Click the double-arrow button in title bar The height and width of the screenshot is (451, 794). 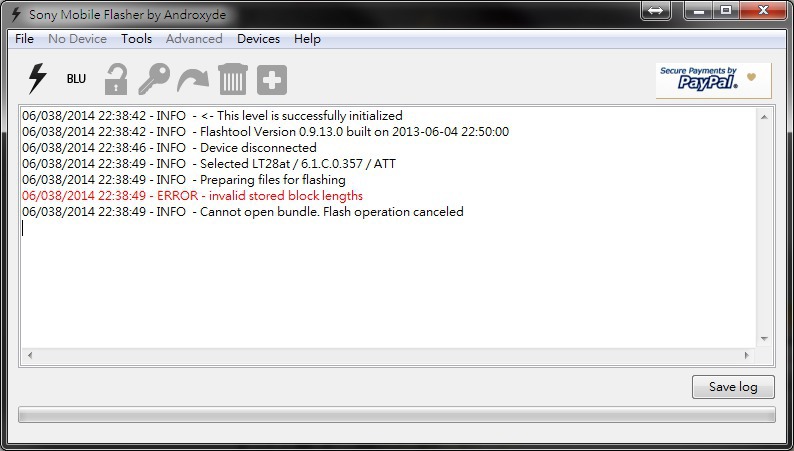(x=655, y=11)
